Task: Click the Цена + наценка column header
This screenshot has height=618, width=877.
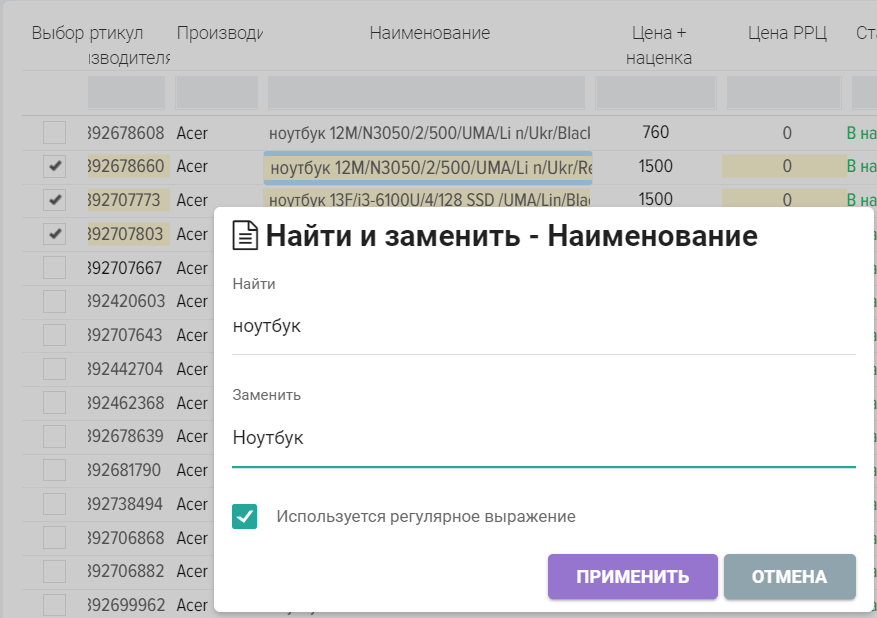Action: [658, 45]
